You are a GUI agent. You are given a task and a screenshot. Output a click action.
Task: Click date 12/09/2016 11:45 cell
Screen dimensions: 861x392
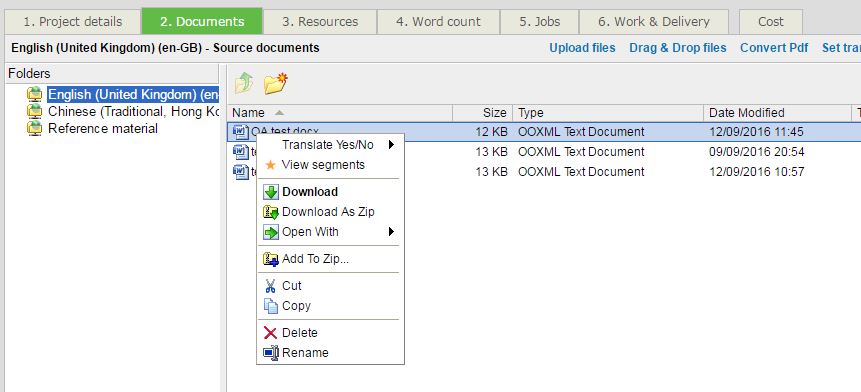click(x=757, y=132)
